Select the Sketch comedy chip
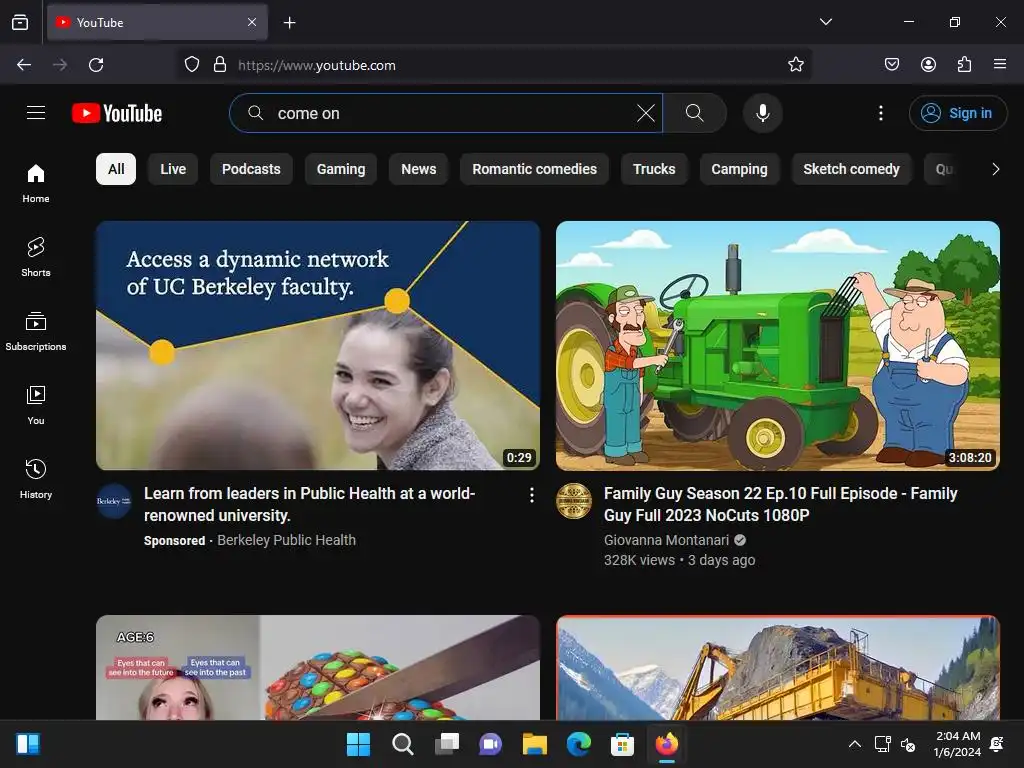Screen dimensions: 1024x768 [x=851, y=169]
